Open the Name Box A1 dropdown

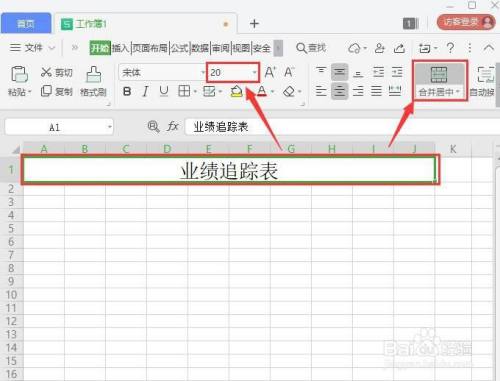click(109, 127)
